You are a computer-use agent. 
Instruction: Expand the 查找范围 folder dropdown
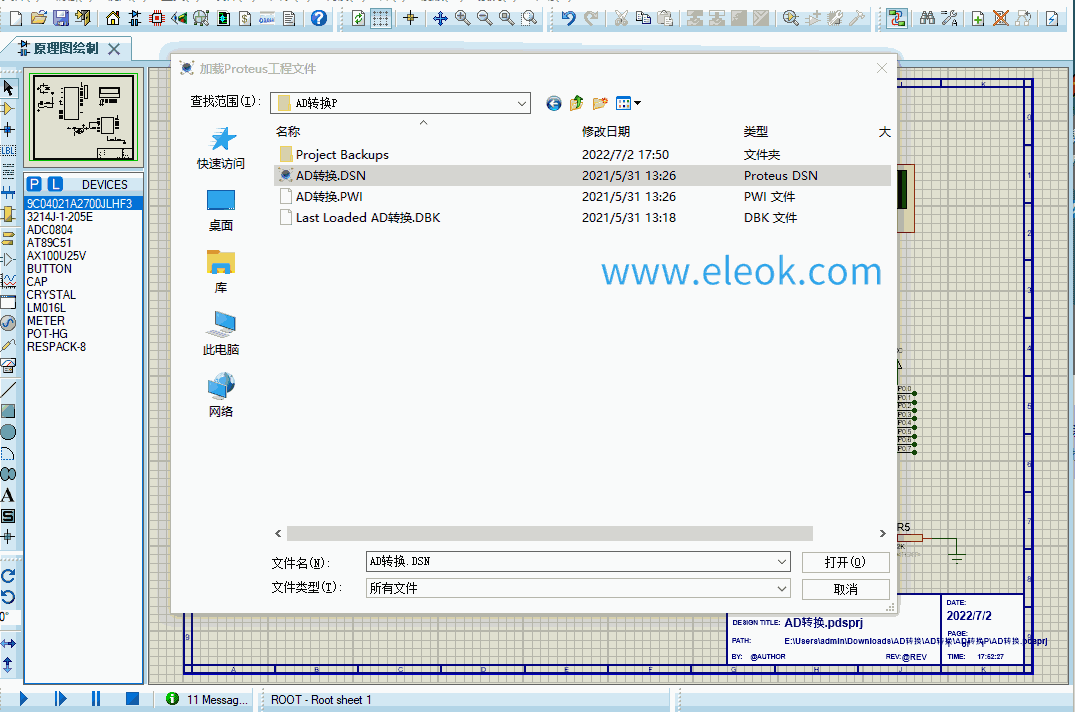point(522,103)
